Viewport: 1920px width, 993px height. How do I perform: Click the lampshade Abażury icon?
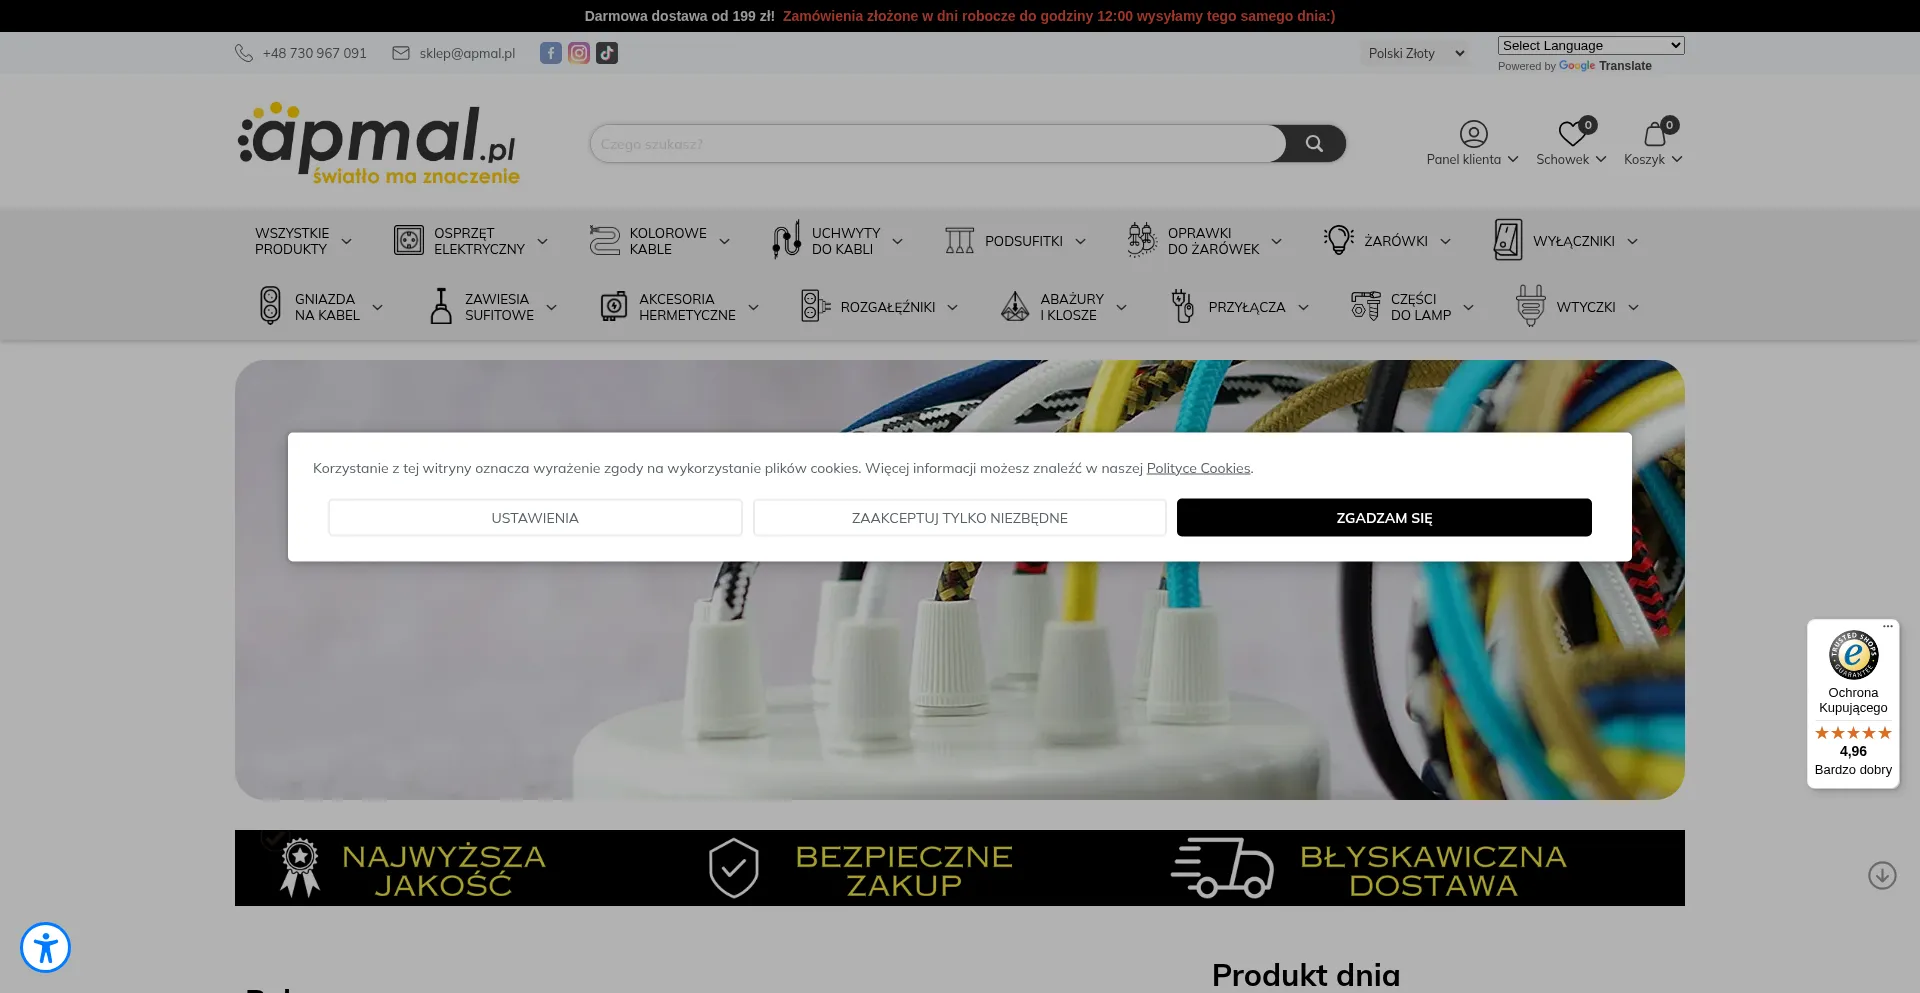[1015, 306]
